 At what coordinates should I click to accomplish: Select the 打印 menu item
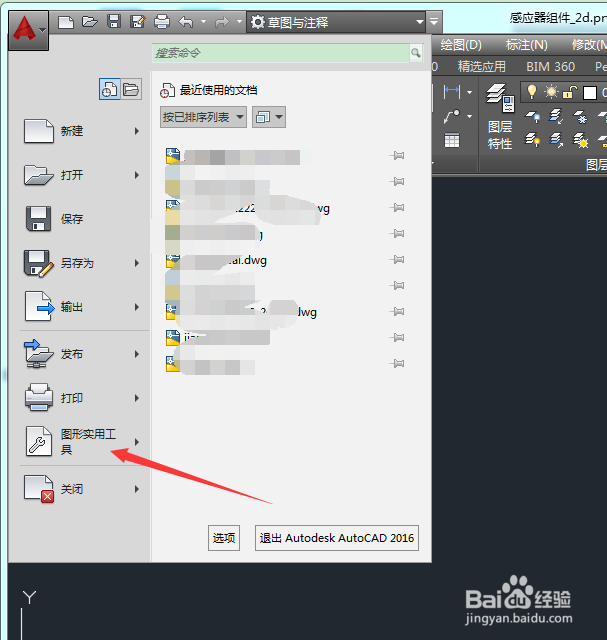pyautogui.click(x=82, y=398)
